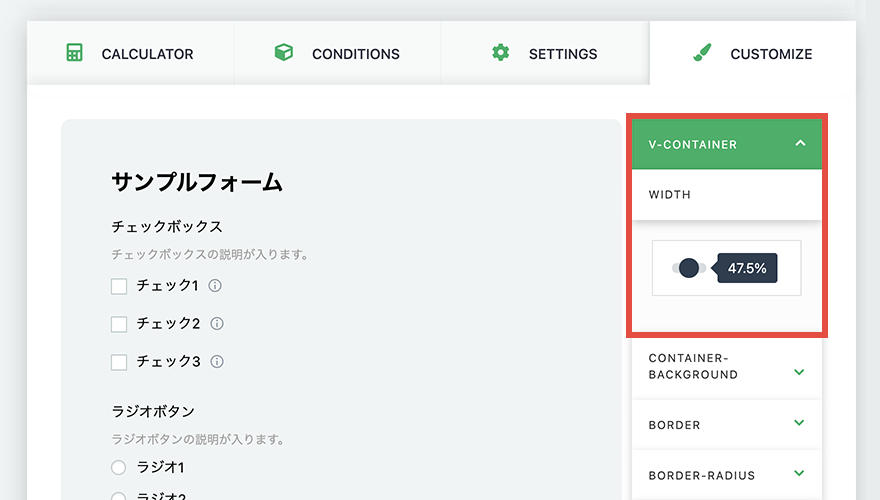
Task: Switch to the CONDITIONS tab
Action: tap(337, 53)
